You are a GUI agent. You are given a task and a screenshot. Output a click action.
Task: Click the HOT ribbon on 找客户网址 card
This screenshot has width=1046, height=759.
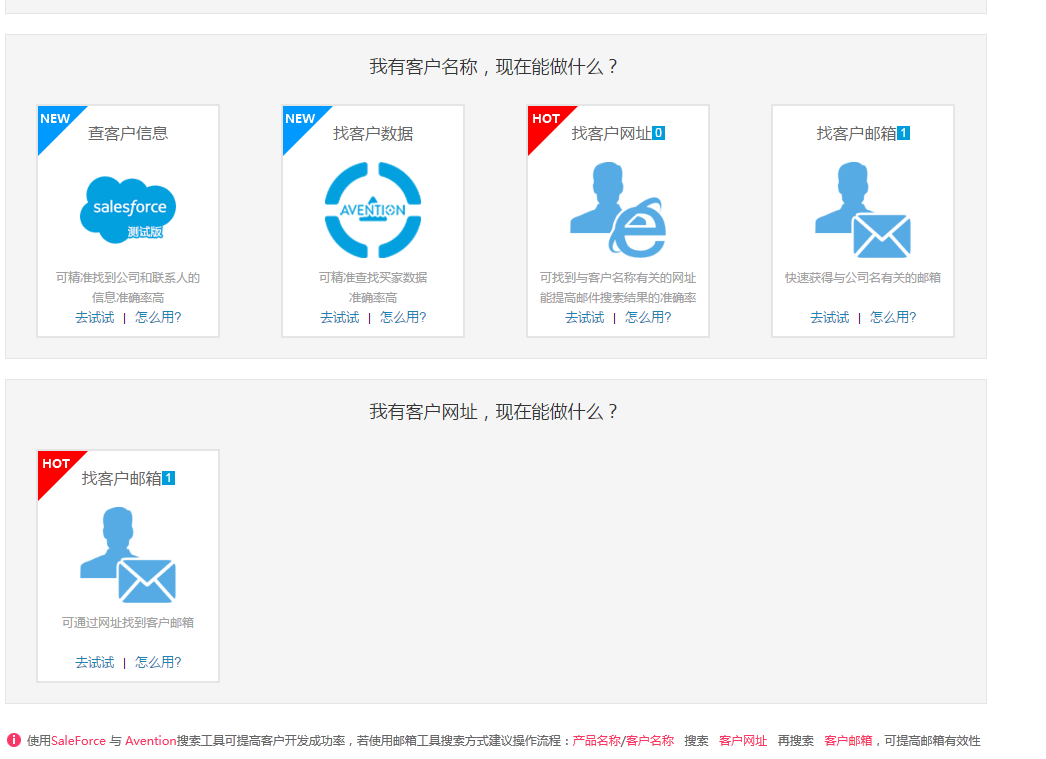tap(545, 120)
